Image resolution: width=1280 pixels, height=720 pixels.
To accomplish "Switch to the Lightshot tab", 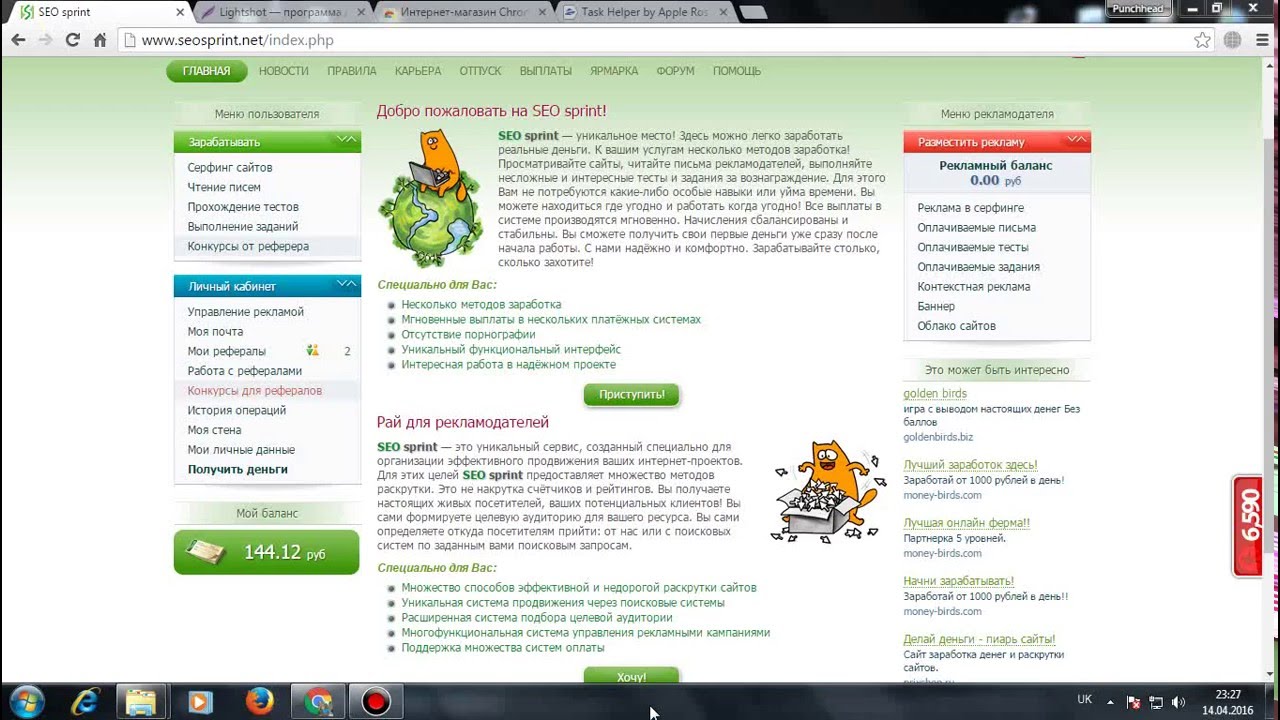I will pyautogui.click(x=283, y=12).
